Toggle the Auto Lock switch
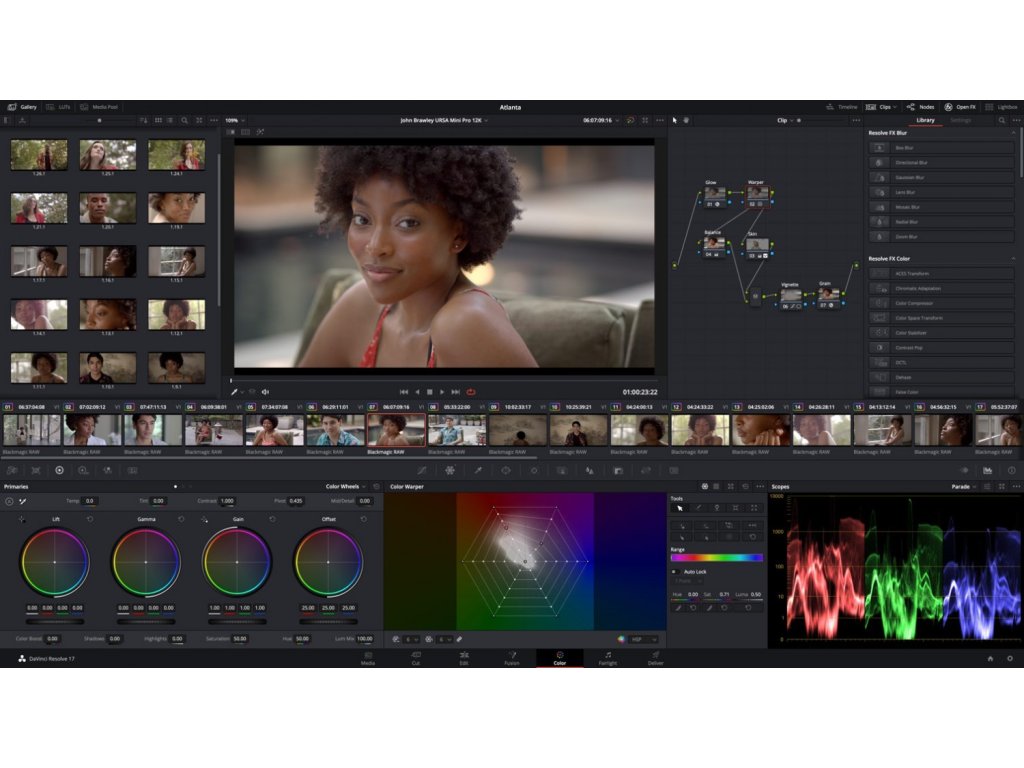 [674, 571]
